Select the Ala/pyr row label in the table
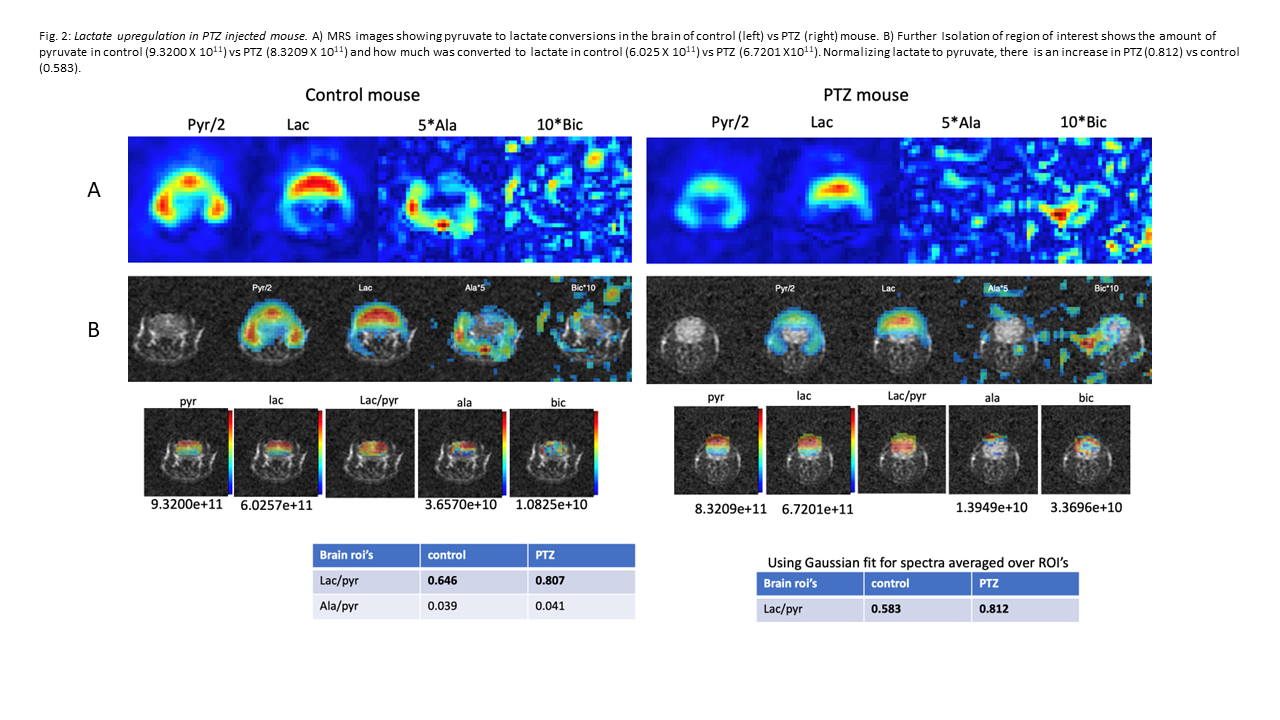Screen dimensions: 1280x720 pyautogui.click(x=340, y=606)
